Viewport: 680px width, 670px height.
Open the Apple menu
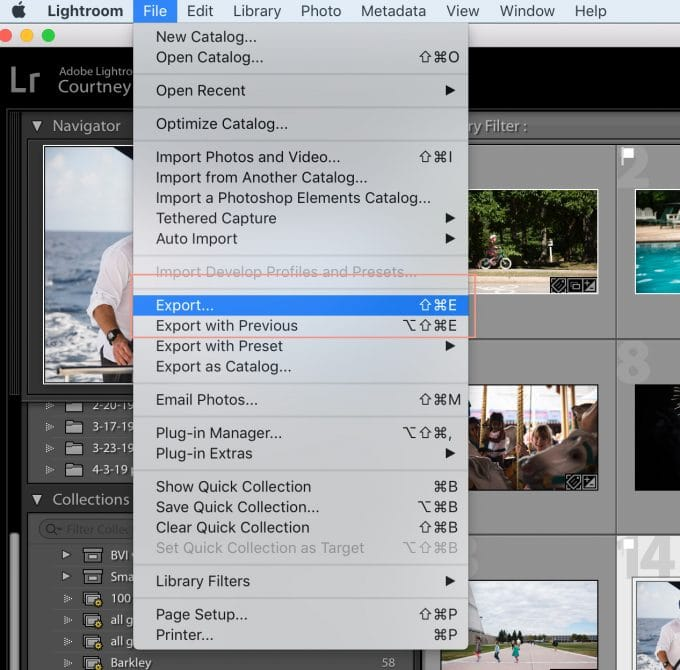point(18,10)
